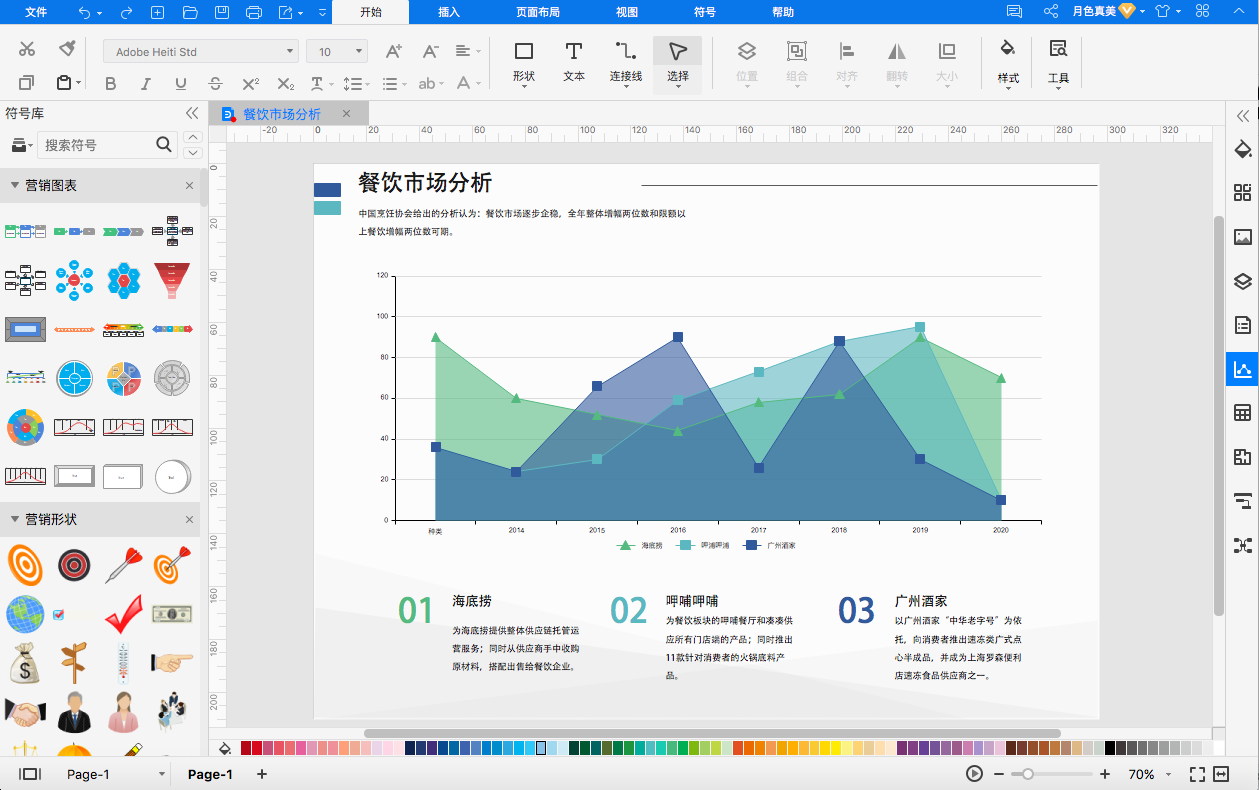Open the text alignment dropdown
The height and width of the screenshot is (790, 1259).
467,50
